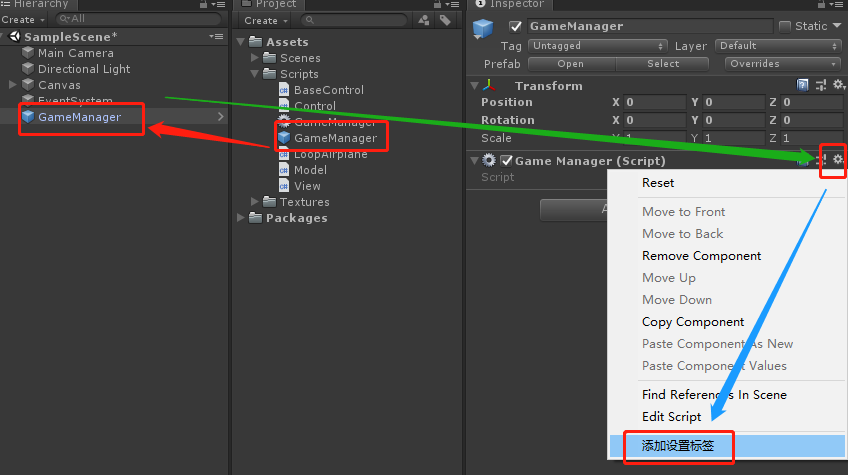Screen dimensions: 848x475
Task: Expand the Textures folder
Action: (255, 201)
